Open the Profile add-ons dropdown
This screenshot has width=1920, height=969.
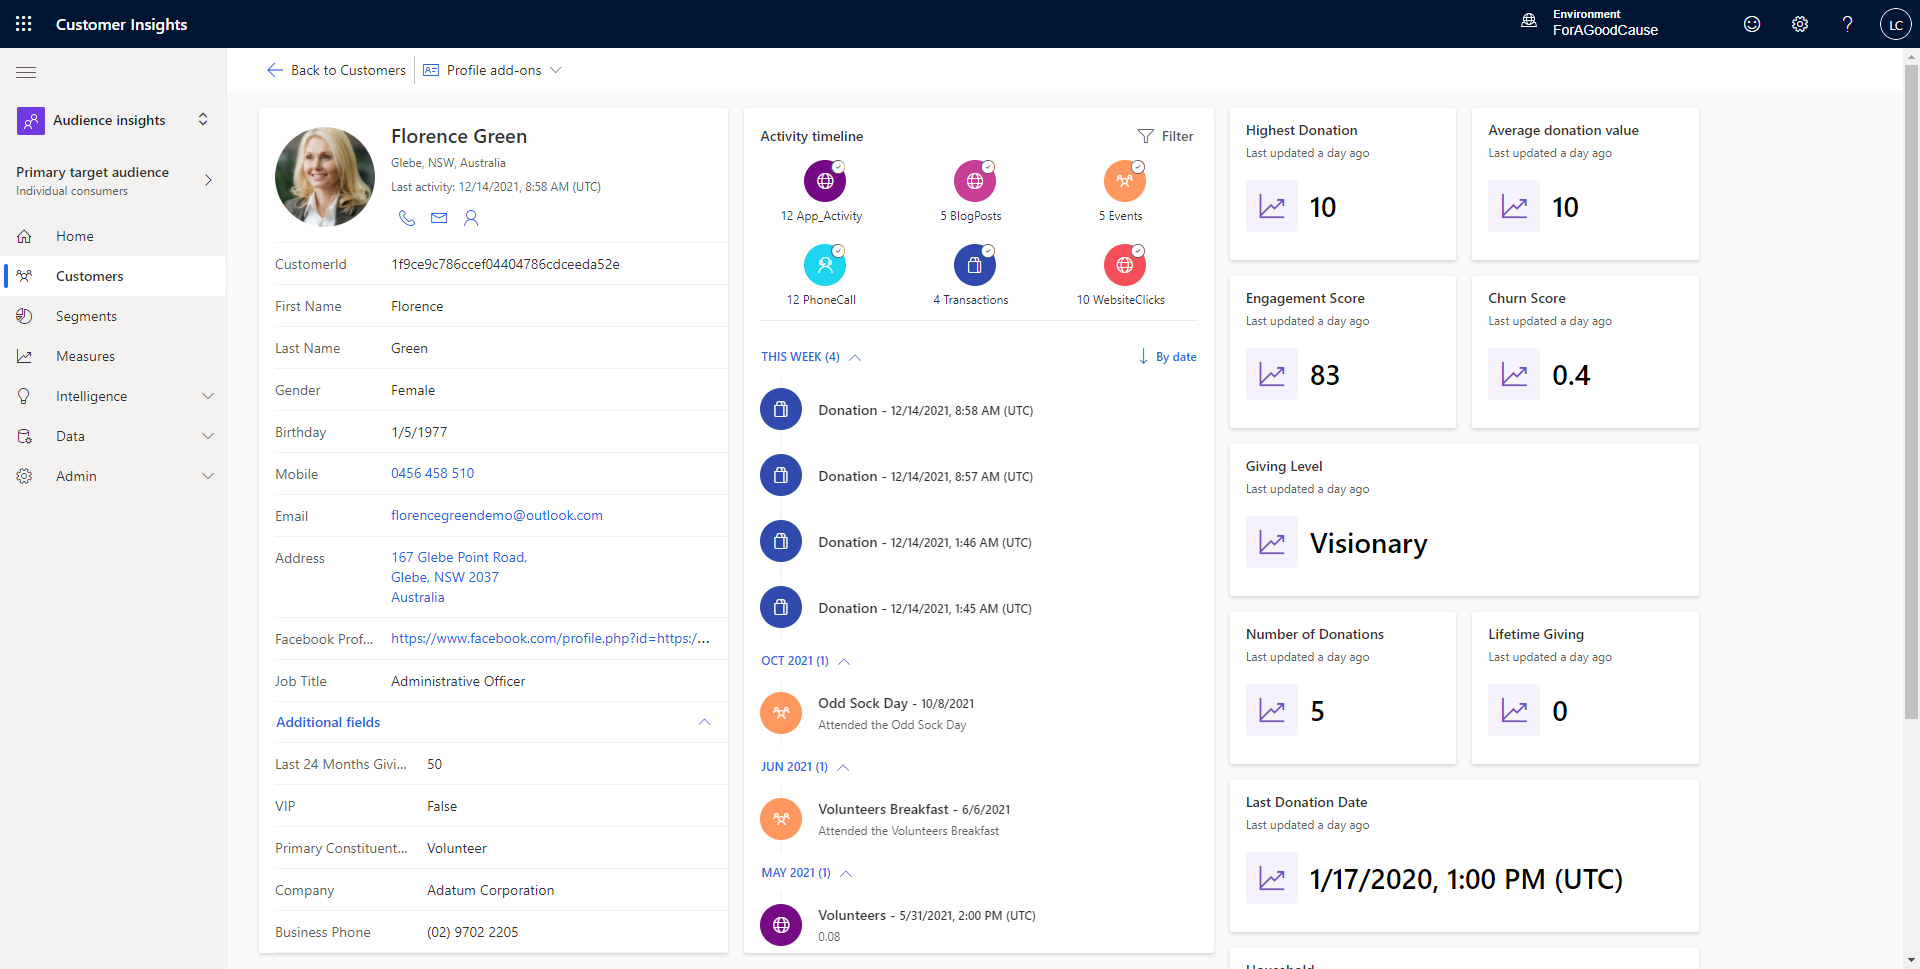(493, 70)
